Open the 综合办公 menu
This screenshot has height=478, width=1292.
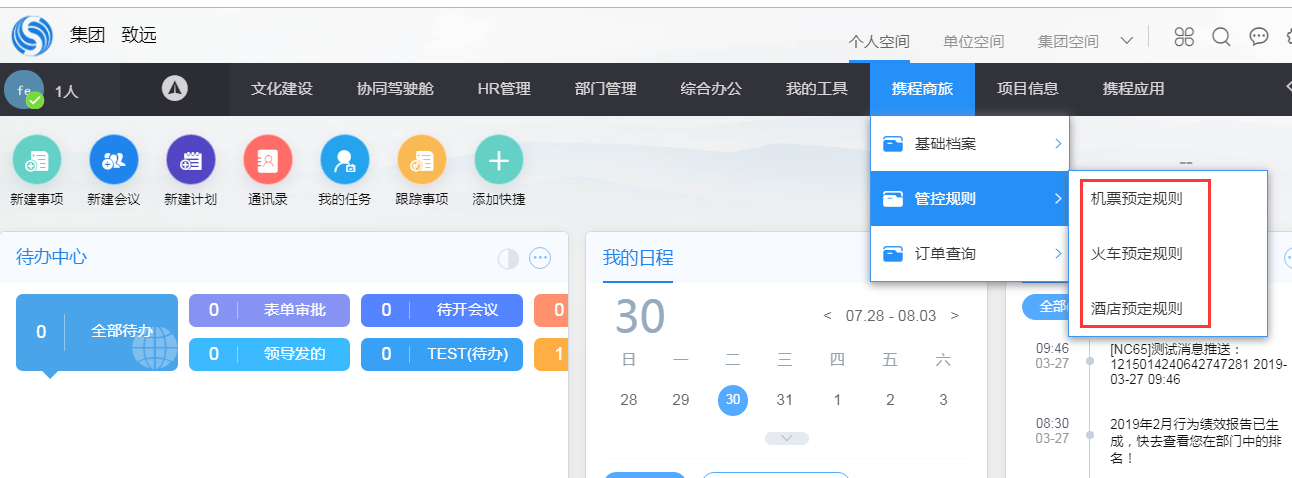(711, 89)
